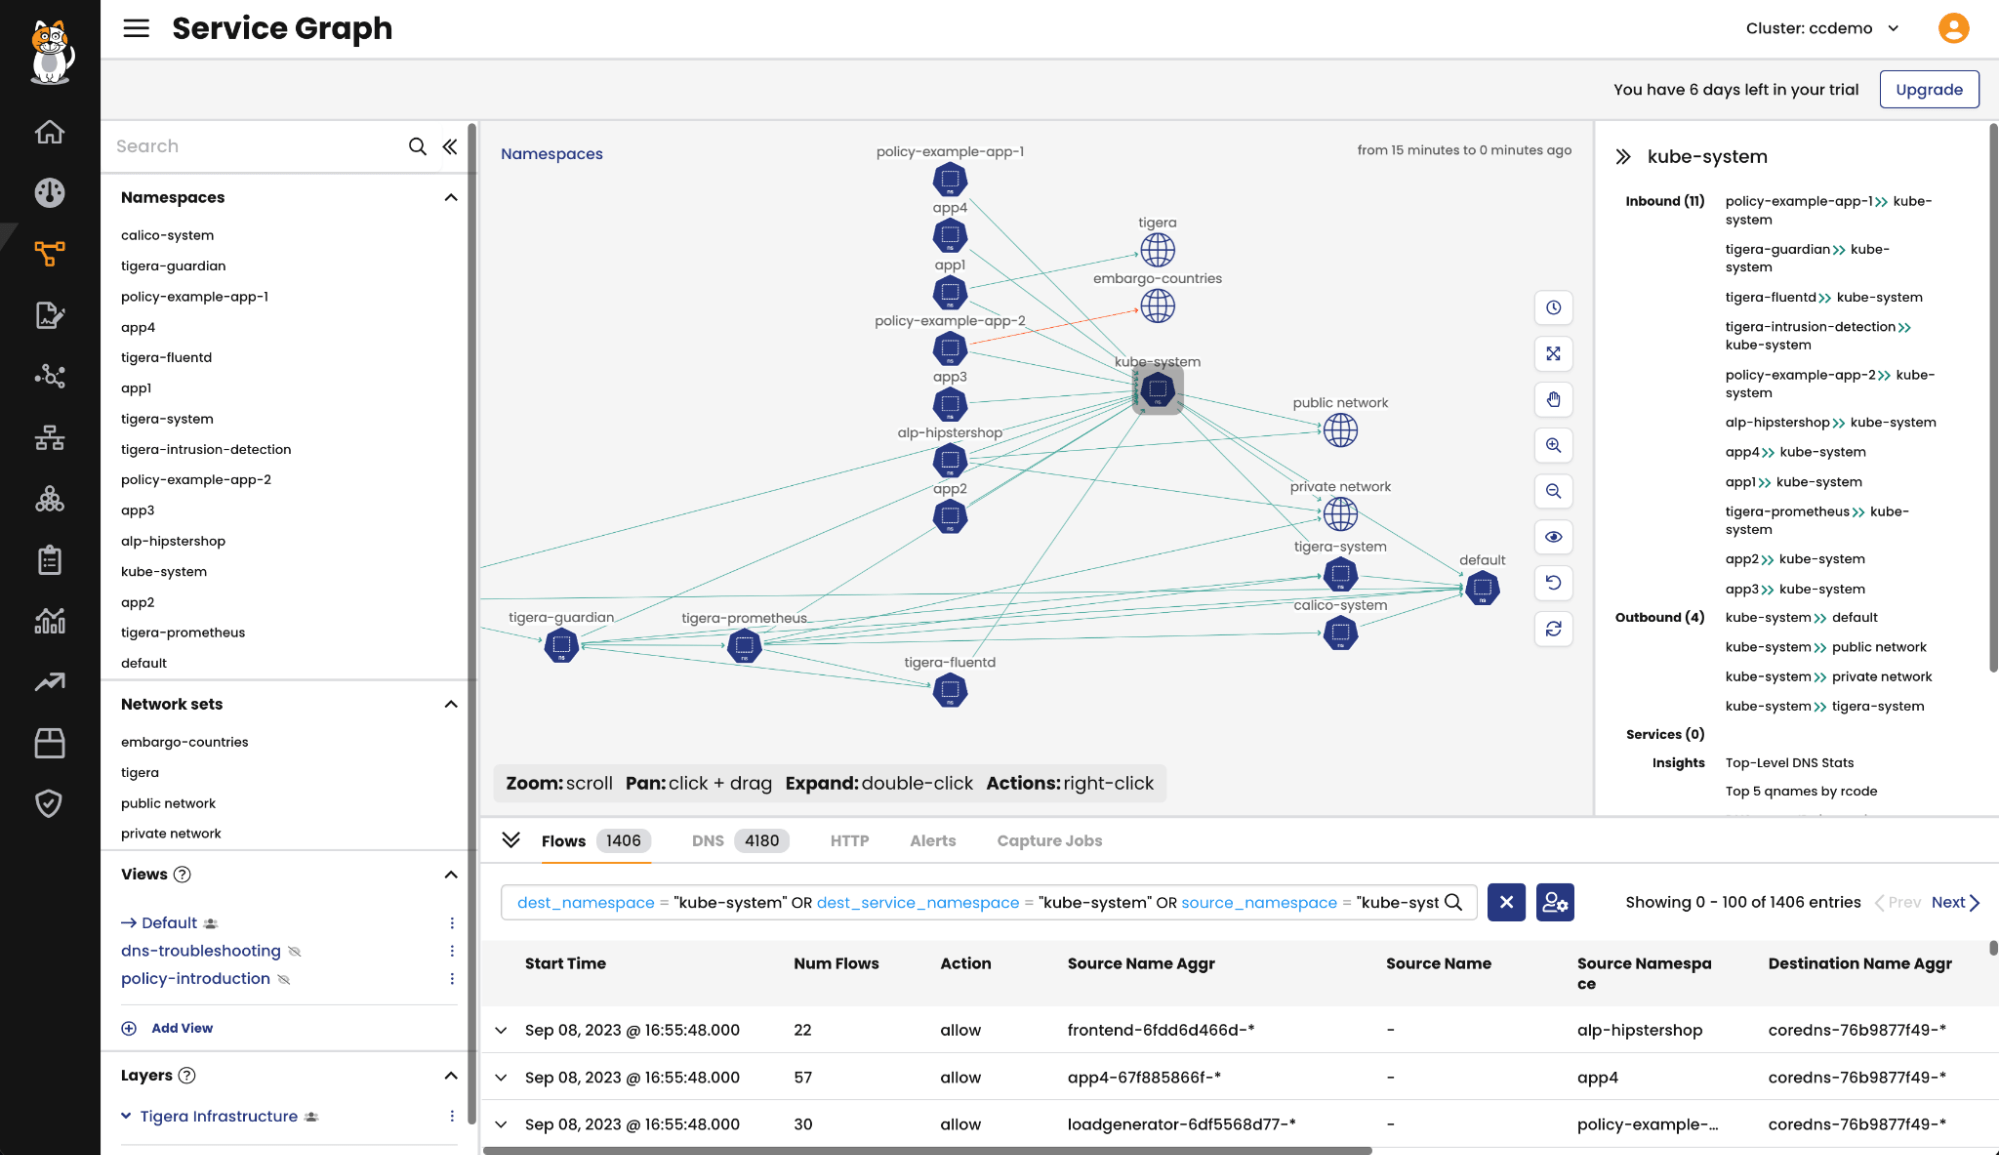
Task: Expand the loadgenerator flow row
Action: (x=501, y=1124)
